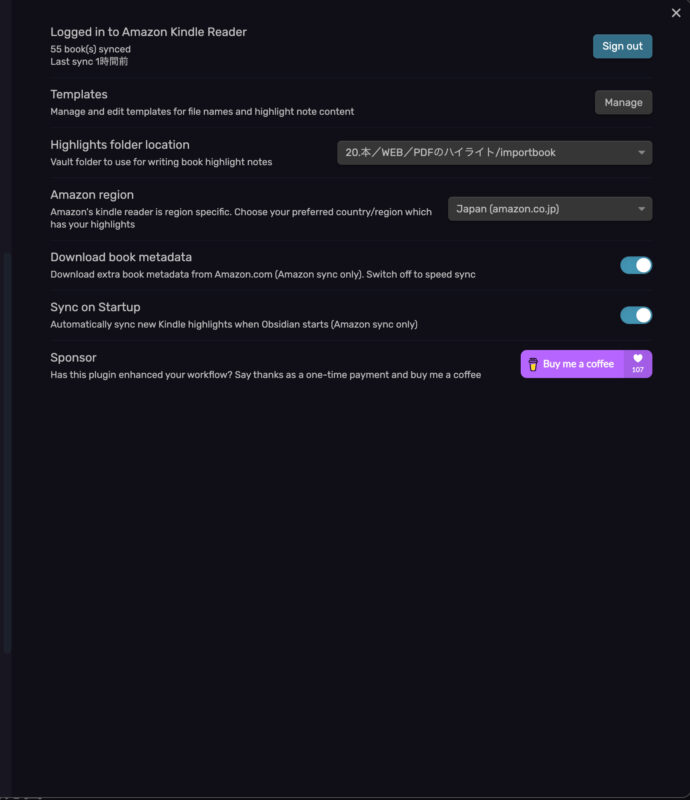Click the coffee cup icon
This screenshot has width=690, height=800.
(x=534, y=364)
